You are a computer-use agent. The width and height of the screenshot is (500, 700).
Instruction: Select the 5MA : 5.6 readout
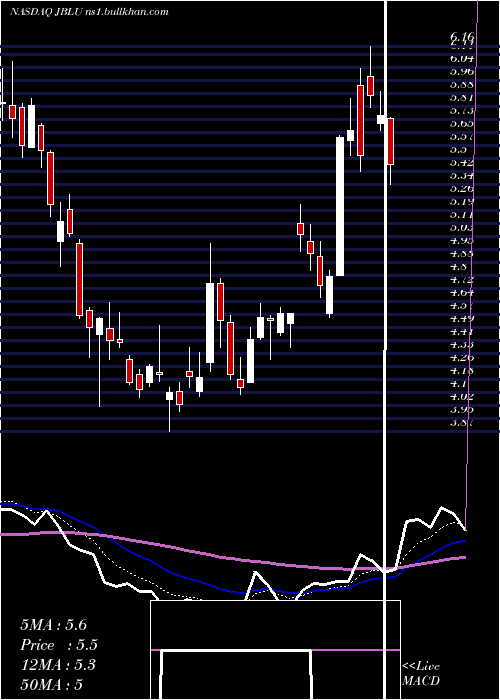pos(54,625)
